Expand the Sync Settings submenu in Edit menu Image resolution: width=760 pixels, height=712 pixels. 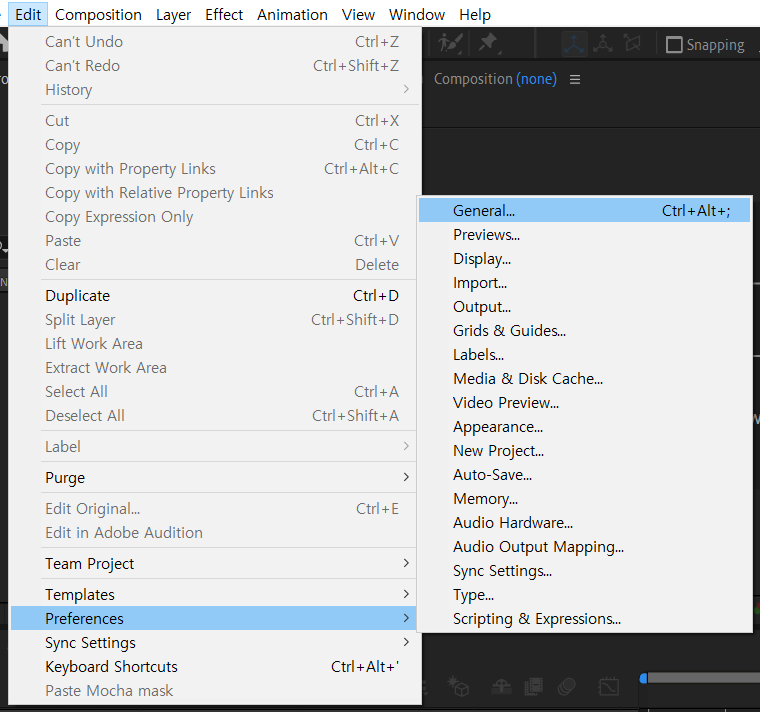(x=214, y=643)
